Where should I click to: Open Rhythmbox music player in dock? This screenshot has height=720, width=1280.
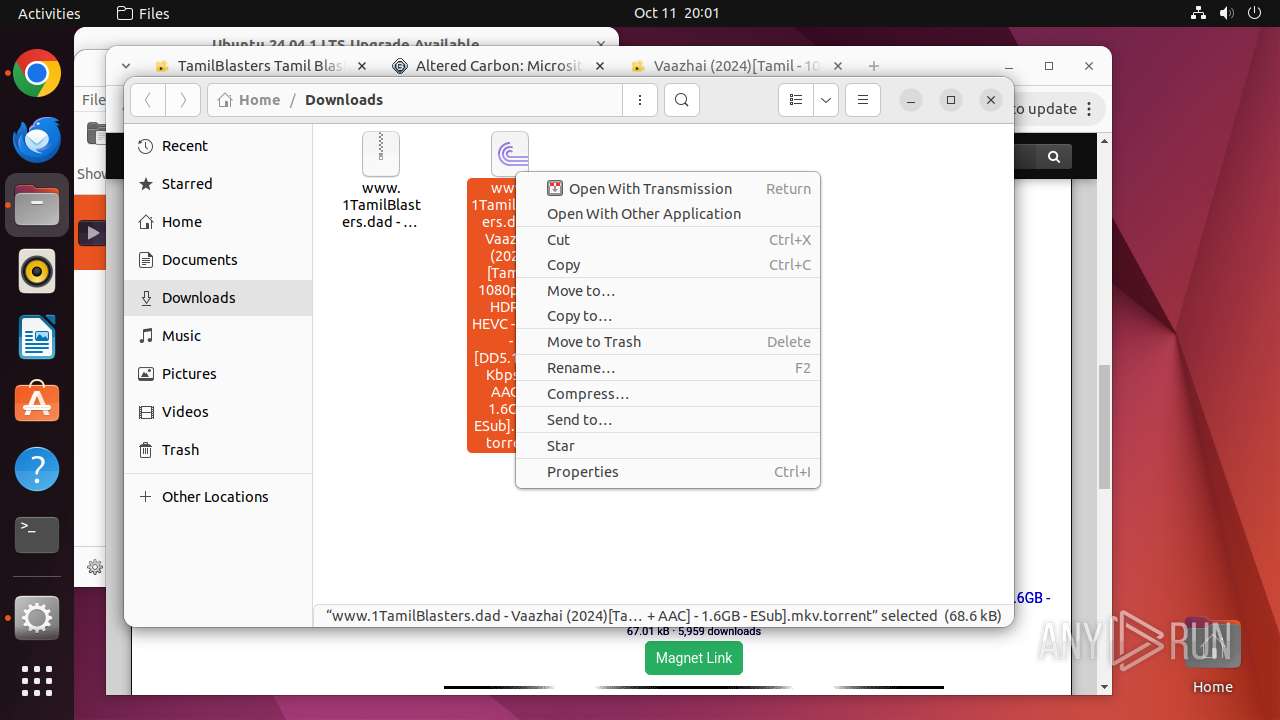pos(37,271)
